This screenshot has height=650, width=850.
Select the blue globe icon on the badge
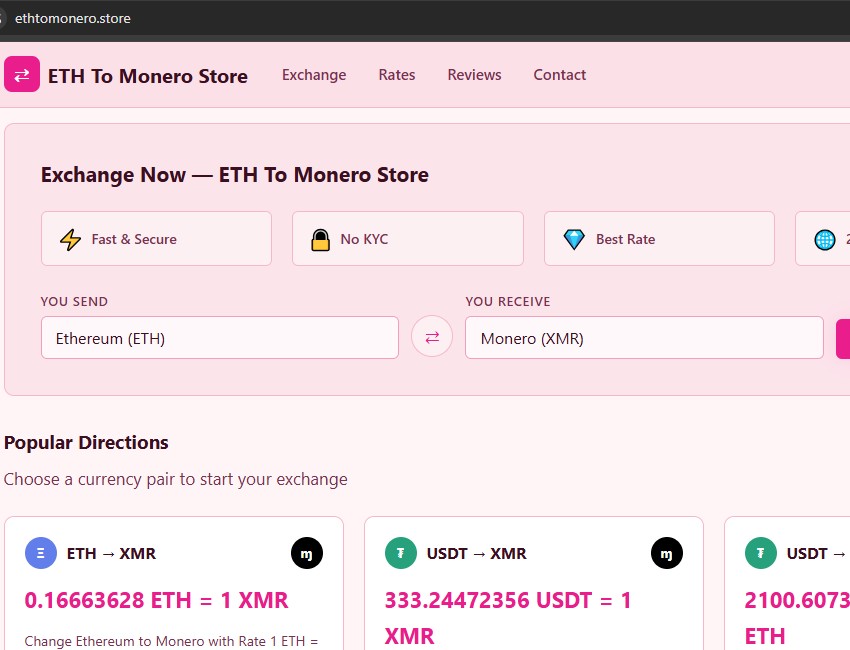pos(823,239)
